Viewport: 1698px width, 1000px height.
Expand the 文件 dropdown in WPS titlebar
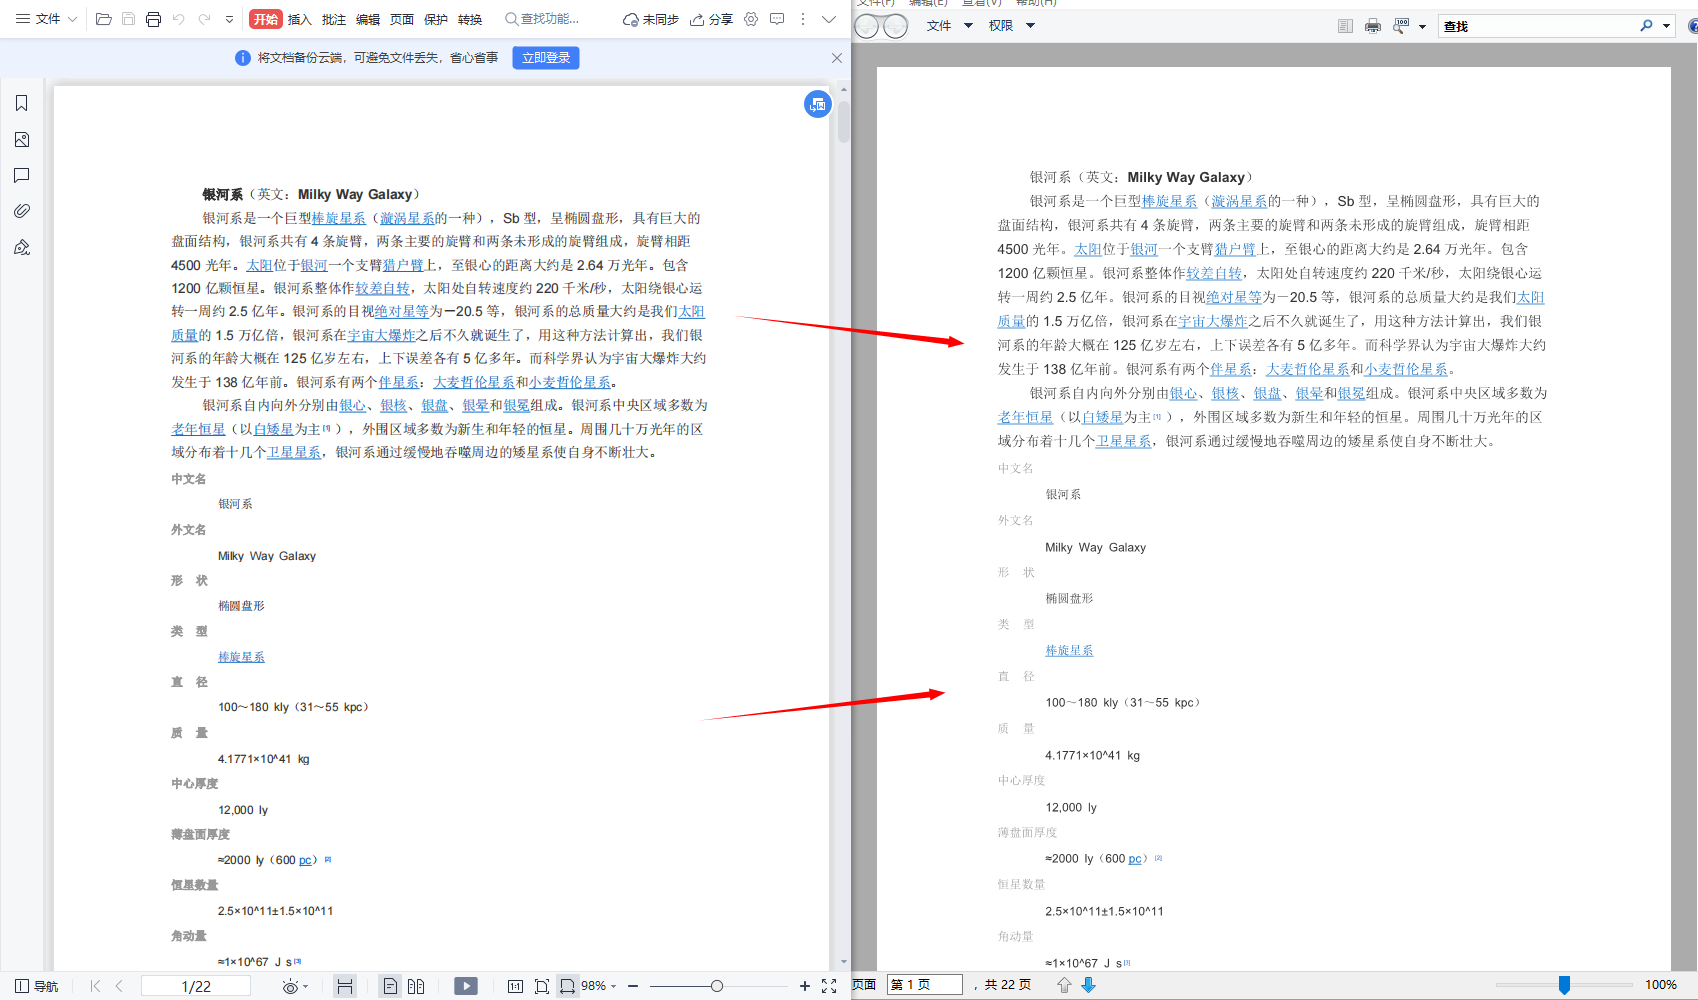(x=54, y=18)
